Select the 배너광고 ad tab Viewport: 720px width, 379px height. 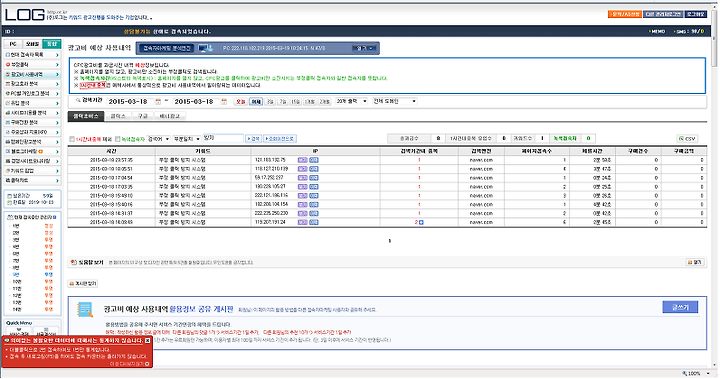170,116
